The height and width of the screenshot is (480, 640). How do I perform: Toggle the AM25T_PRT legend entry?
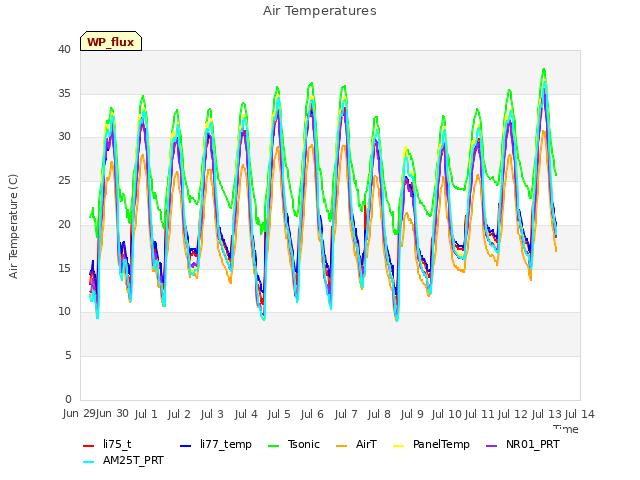[123, 461]
